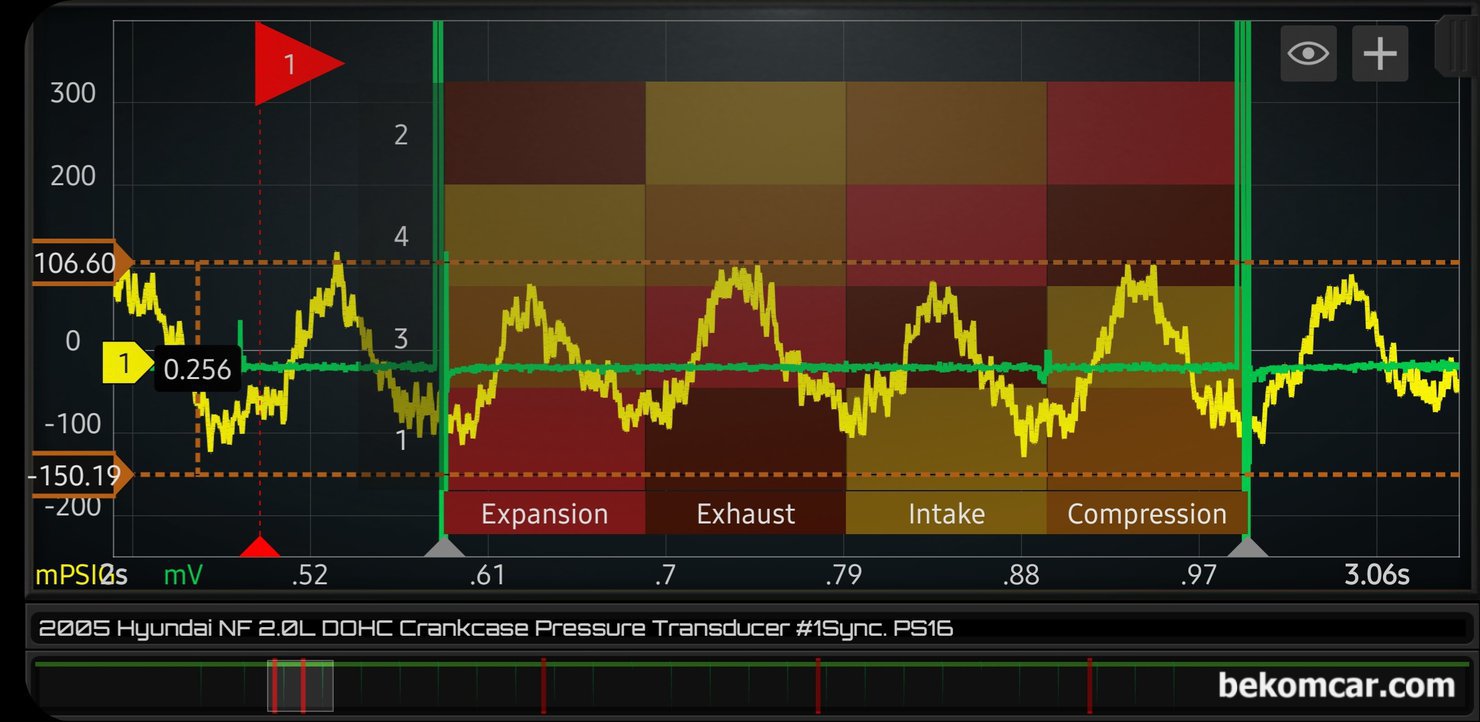
Task: Click cylinder 1 row label
Action: [x=401, y=440]
